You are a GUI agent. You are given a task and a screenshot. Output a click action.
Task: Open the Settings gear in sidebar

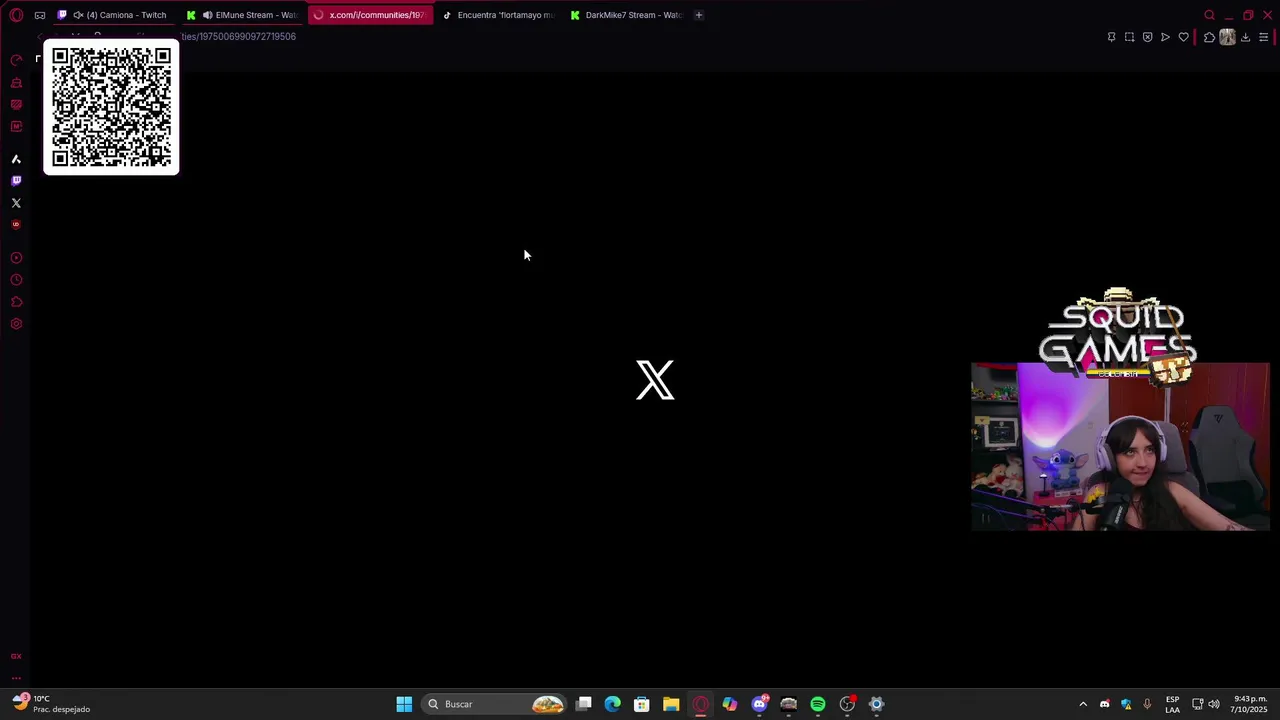16,324
